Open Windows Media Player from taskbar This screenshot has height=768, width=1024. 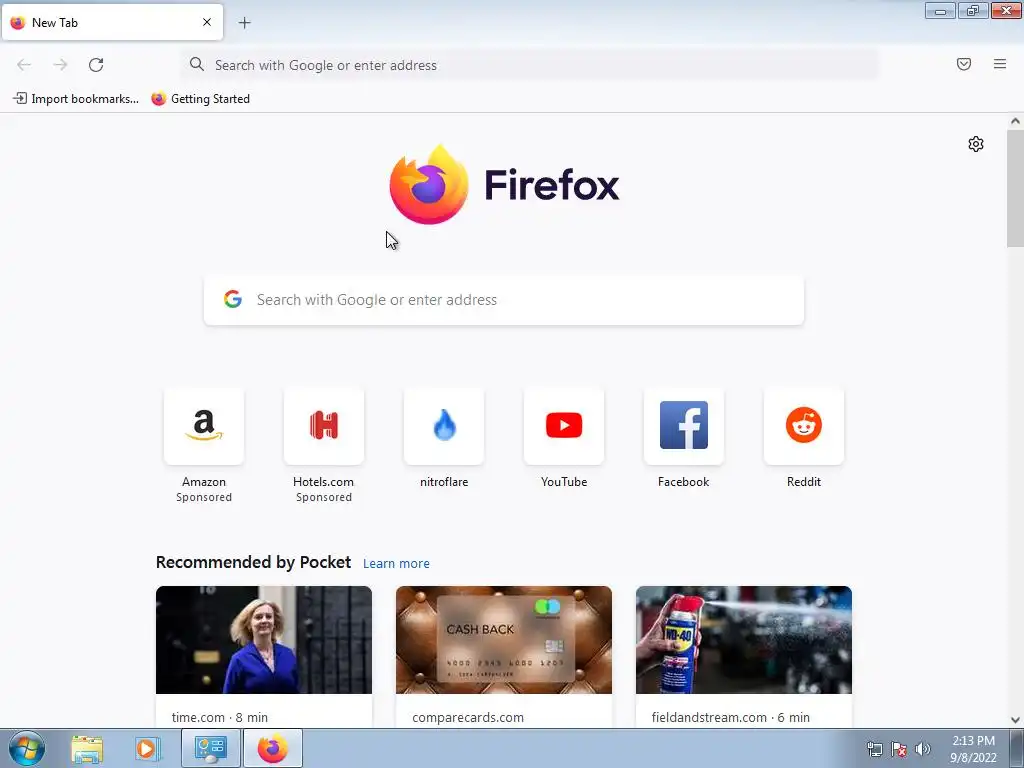tap(148, 748)
